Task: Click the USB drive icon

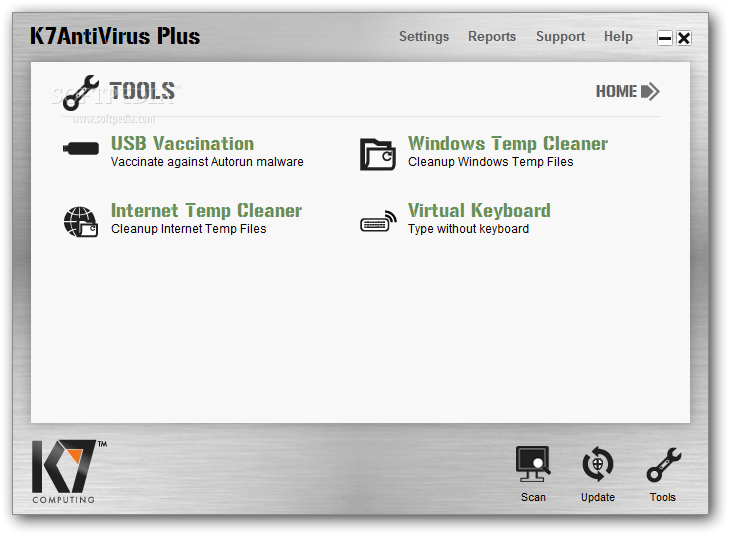Action: [x=81, y=148]
